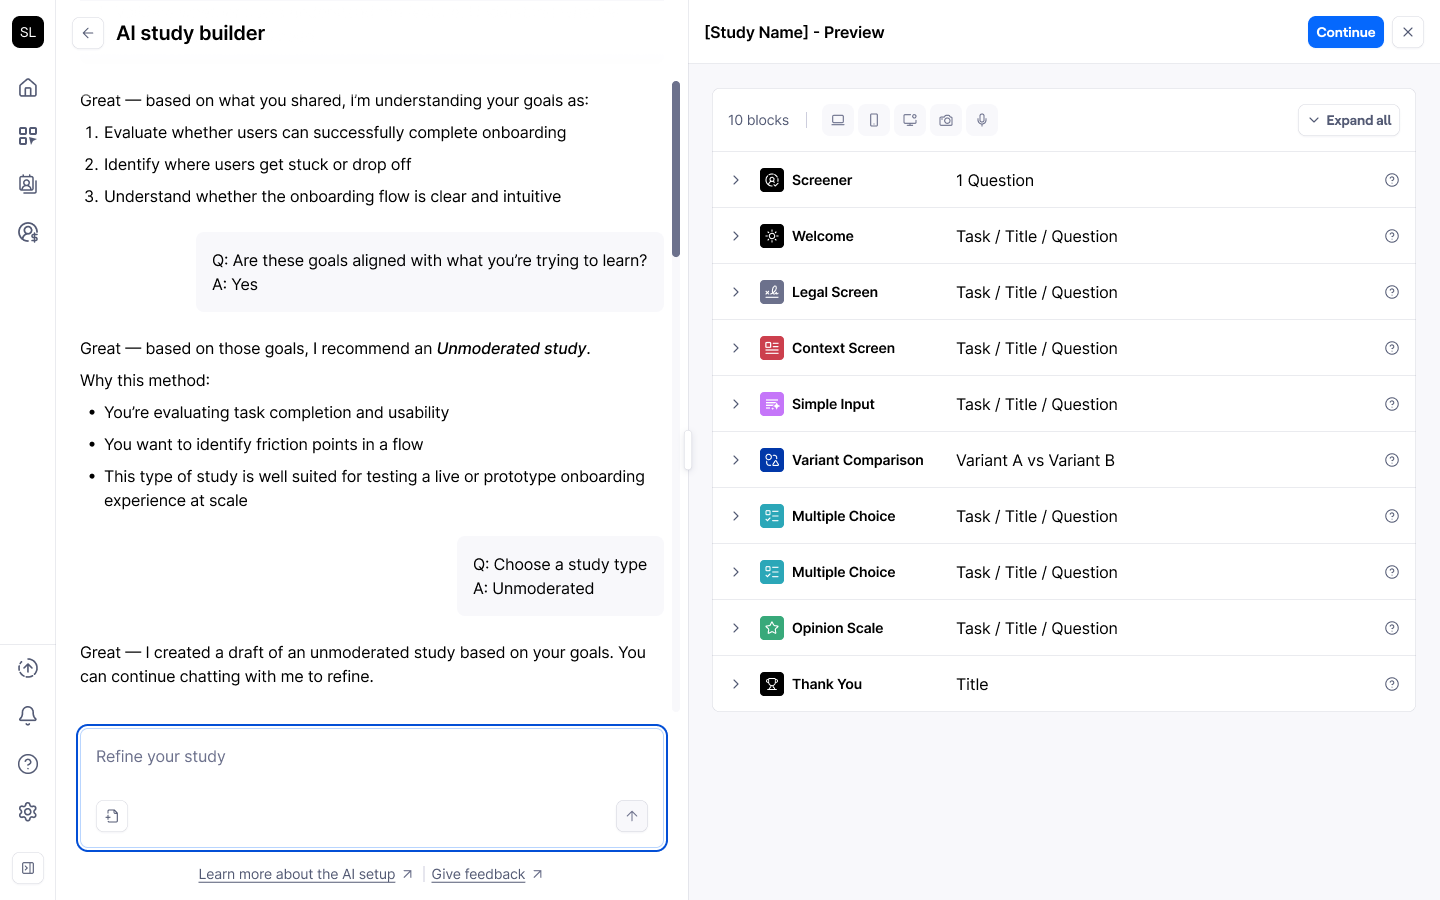Click the help icon on the Screener row
The height and width of the screenshot is (900, 1440).
(1392, 180)
